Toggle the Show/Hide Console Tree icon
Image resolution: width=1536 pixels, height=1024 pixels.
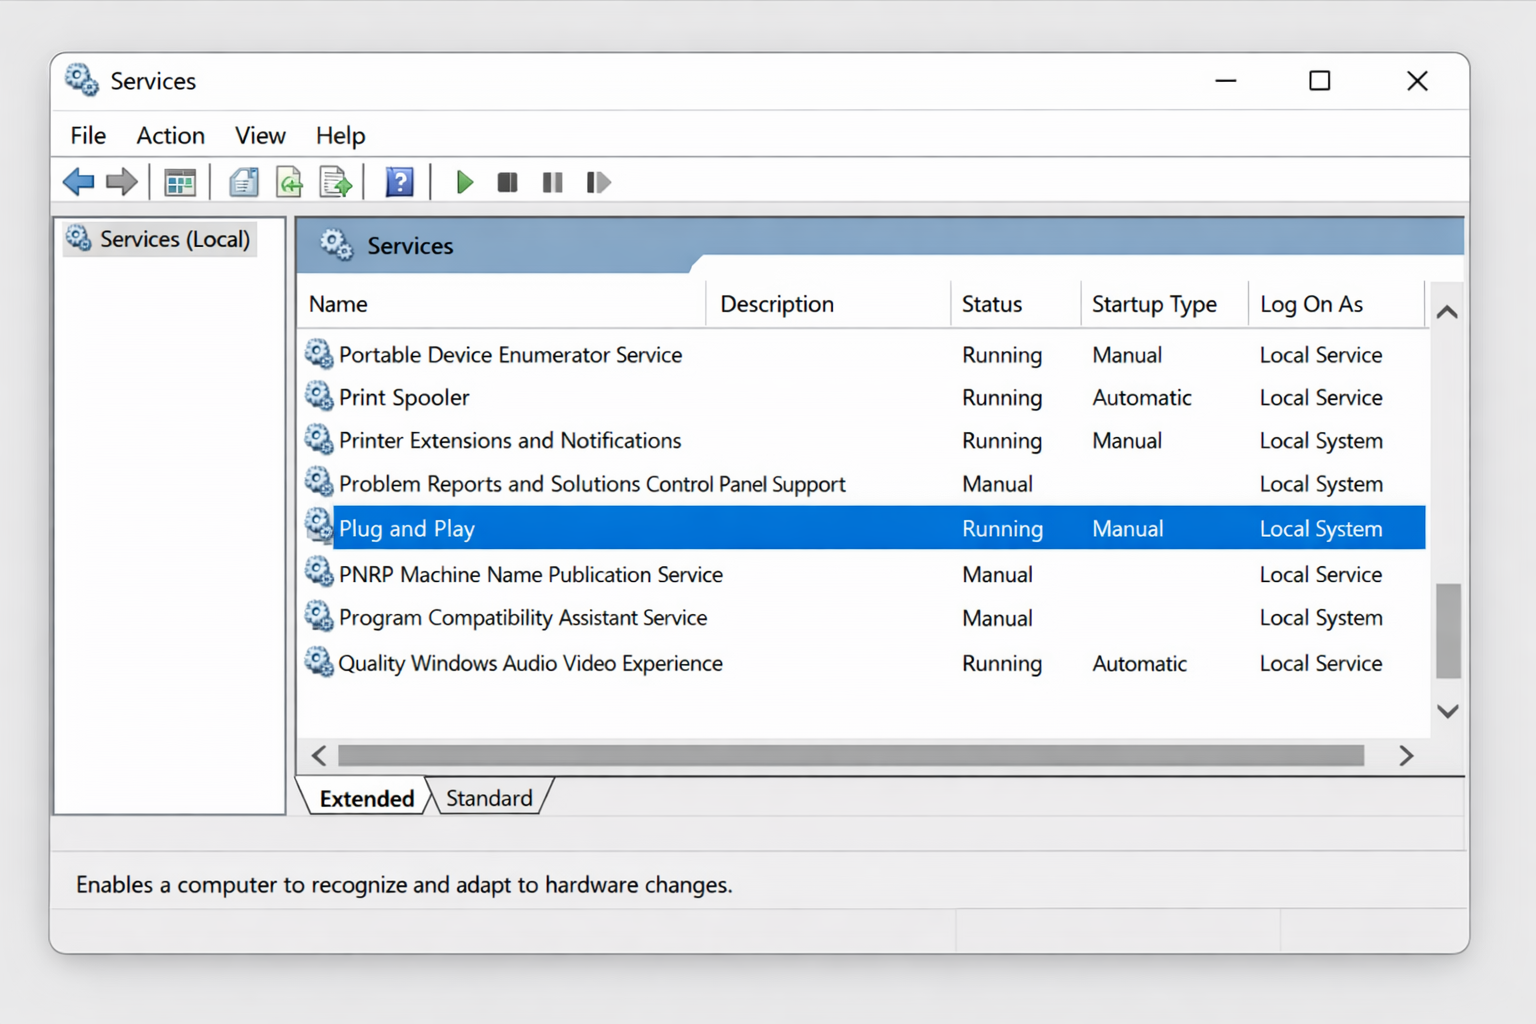tap(179, 181)
